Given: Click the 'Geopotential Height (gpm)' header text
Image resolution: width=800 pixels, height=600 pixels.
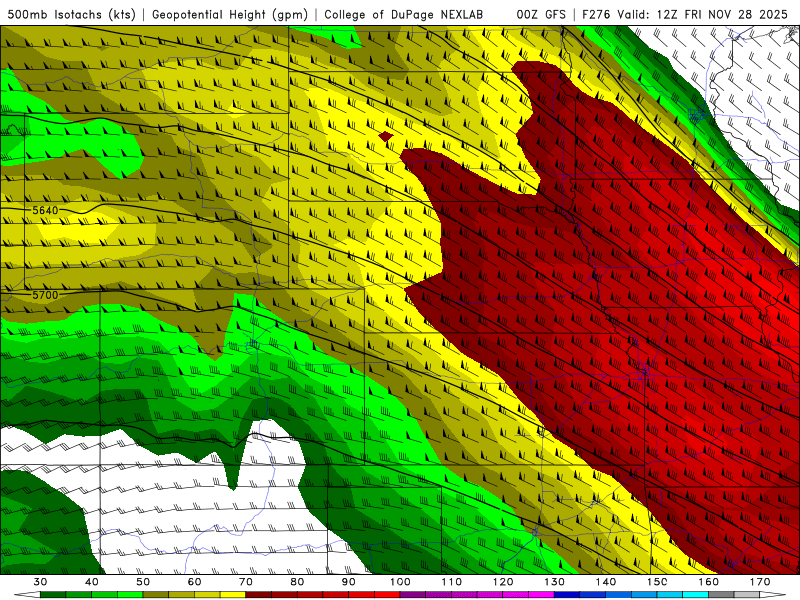Looking at the screenshot, I should click(230, 14).
